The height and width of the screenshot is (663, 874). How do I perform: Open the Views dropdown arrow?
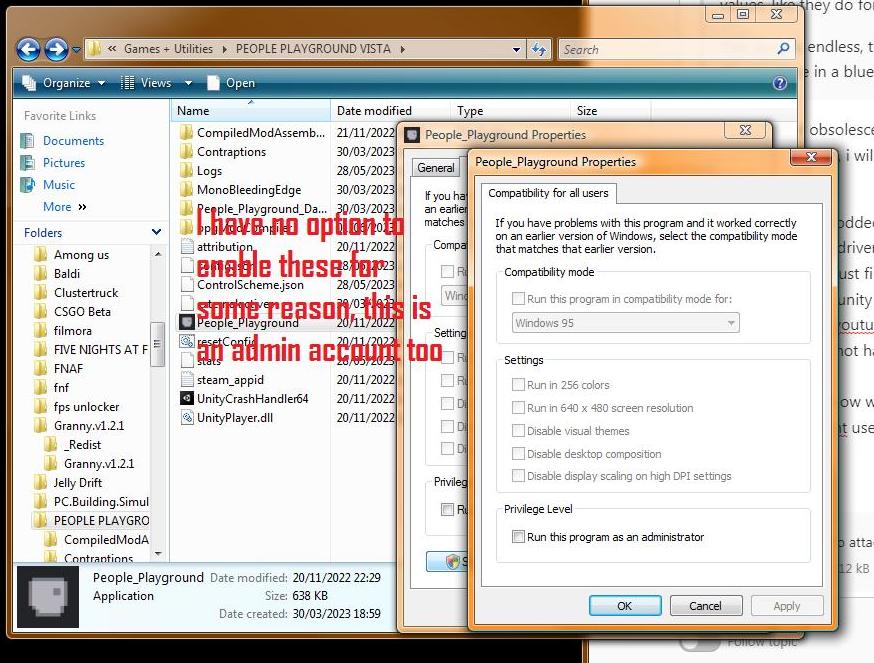click(188, 83)
